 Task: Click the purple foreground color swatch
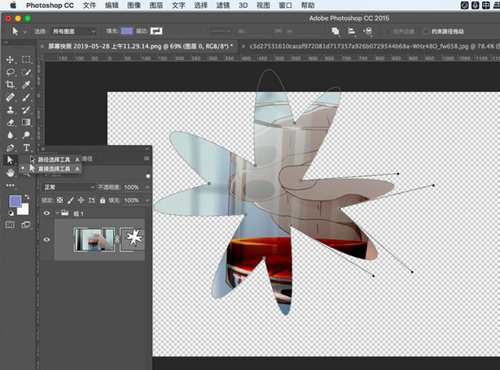pos(15,201)
